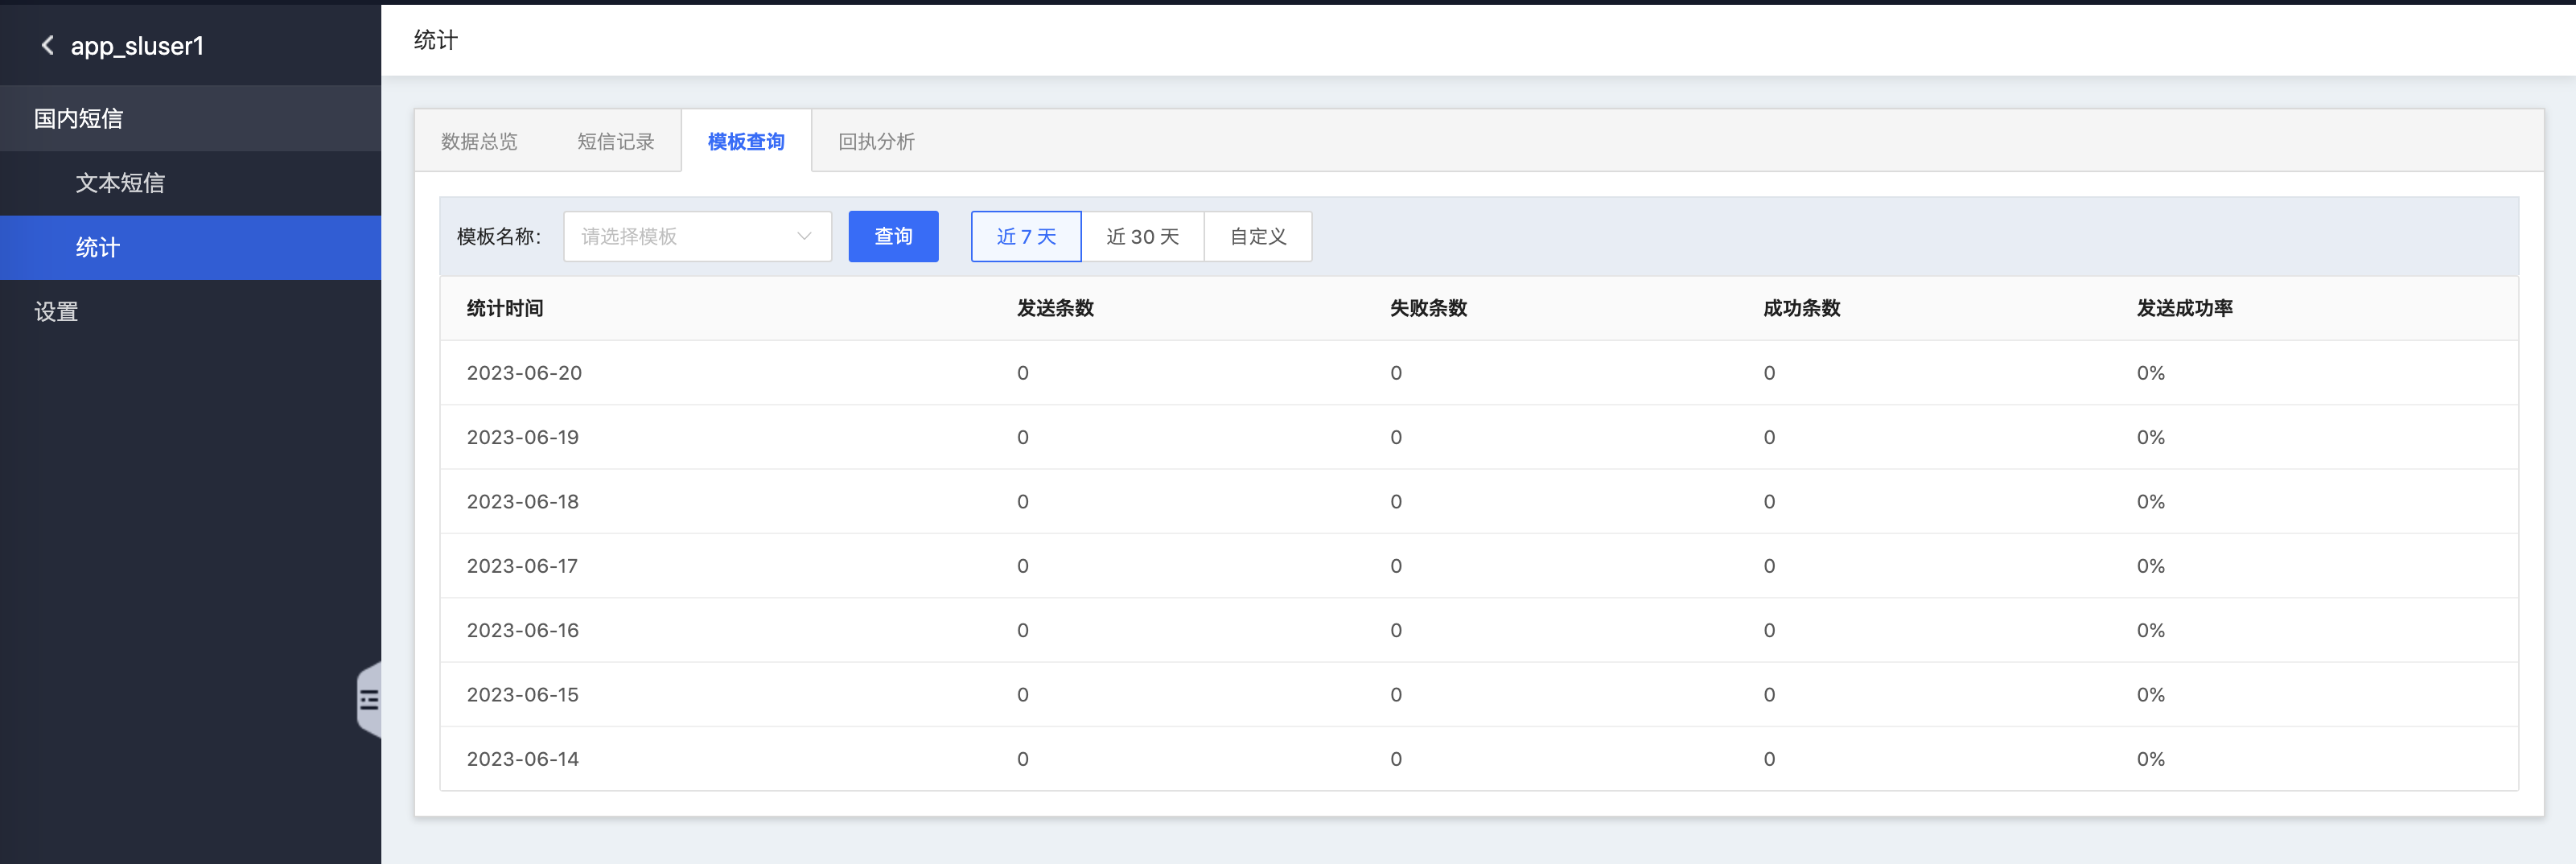Screen dimensions: 2576x864
Task: Click the app_sluser1 title text
Action: coord(137,46)
